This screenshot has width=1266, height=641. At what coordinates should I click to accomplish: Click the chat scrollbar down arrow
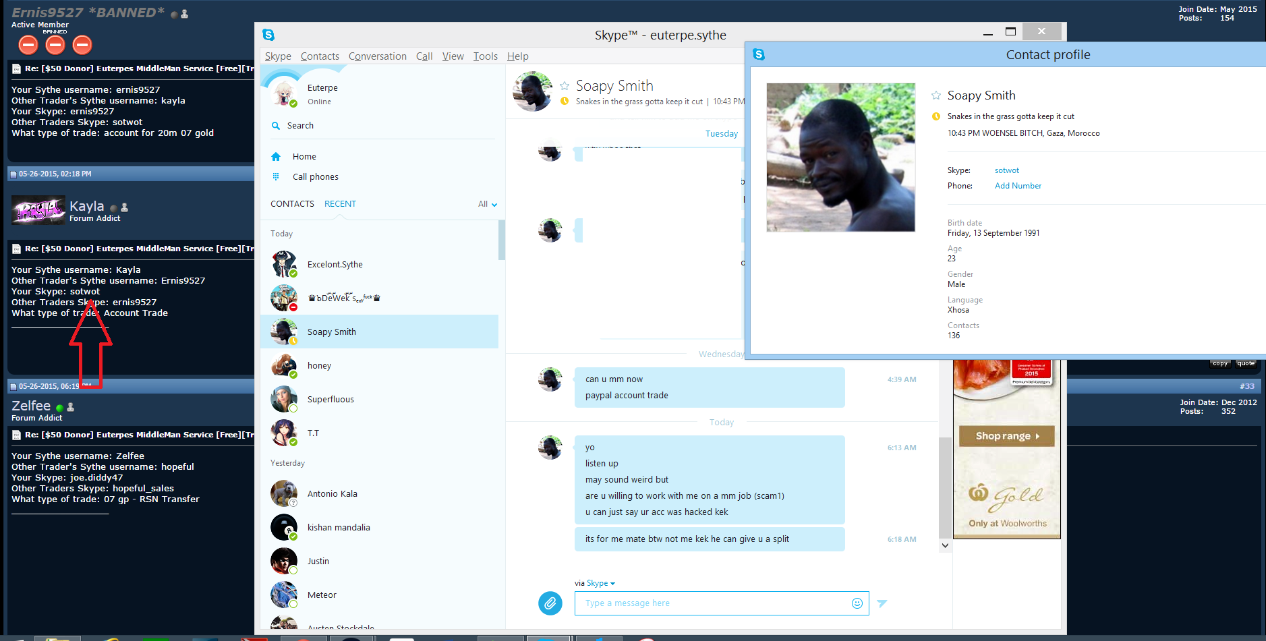pos(945,546)
